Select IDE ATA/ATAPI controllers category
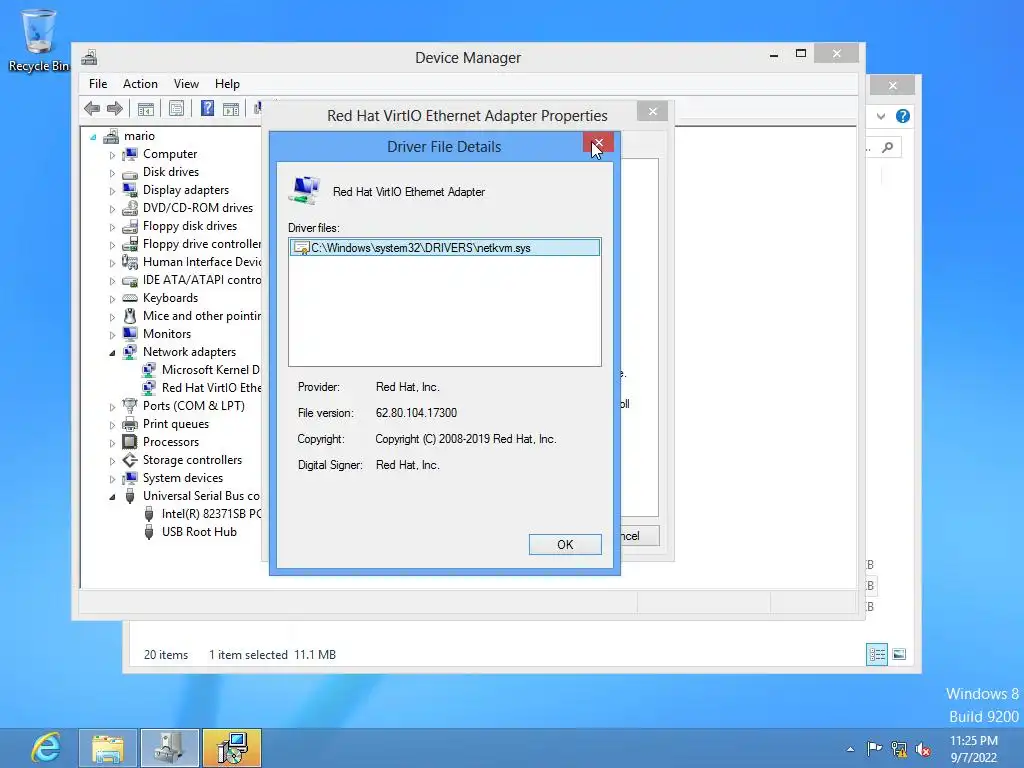The height and width of the screenshot is (768, 1024). [202, 280]
